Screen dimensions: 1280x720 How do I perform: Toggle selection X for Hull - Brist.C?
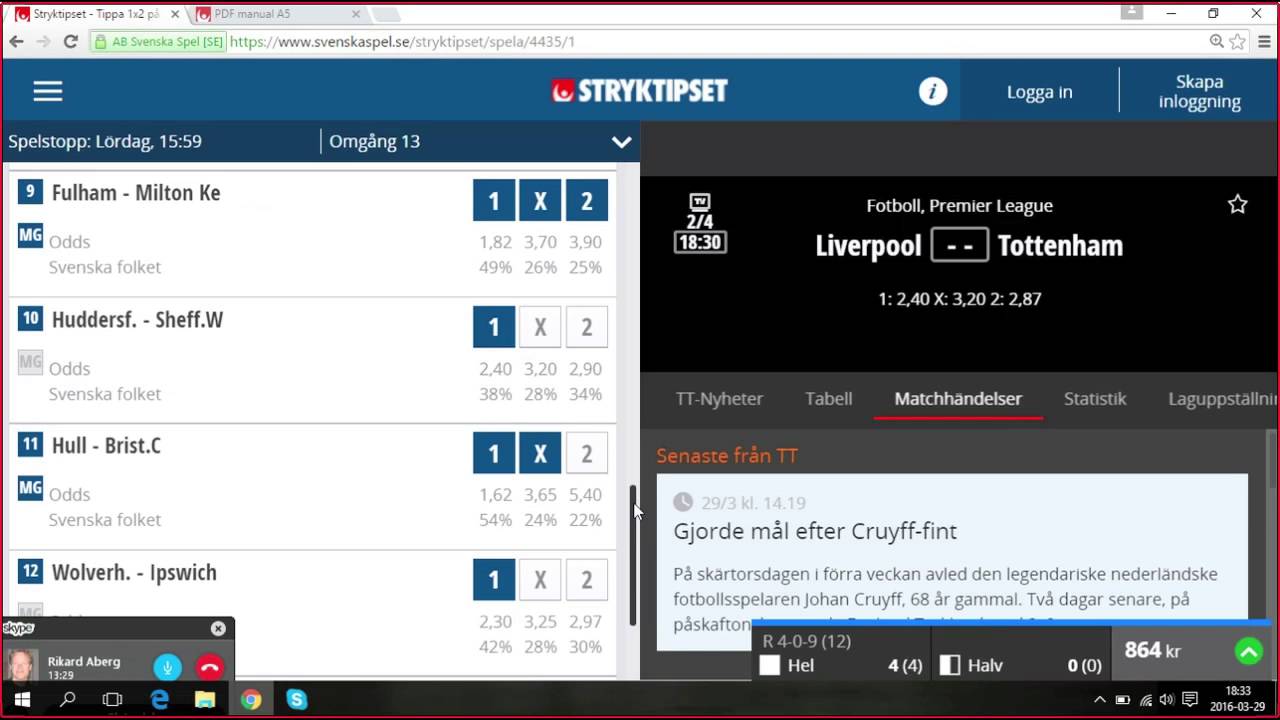(x=540, y=453)
